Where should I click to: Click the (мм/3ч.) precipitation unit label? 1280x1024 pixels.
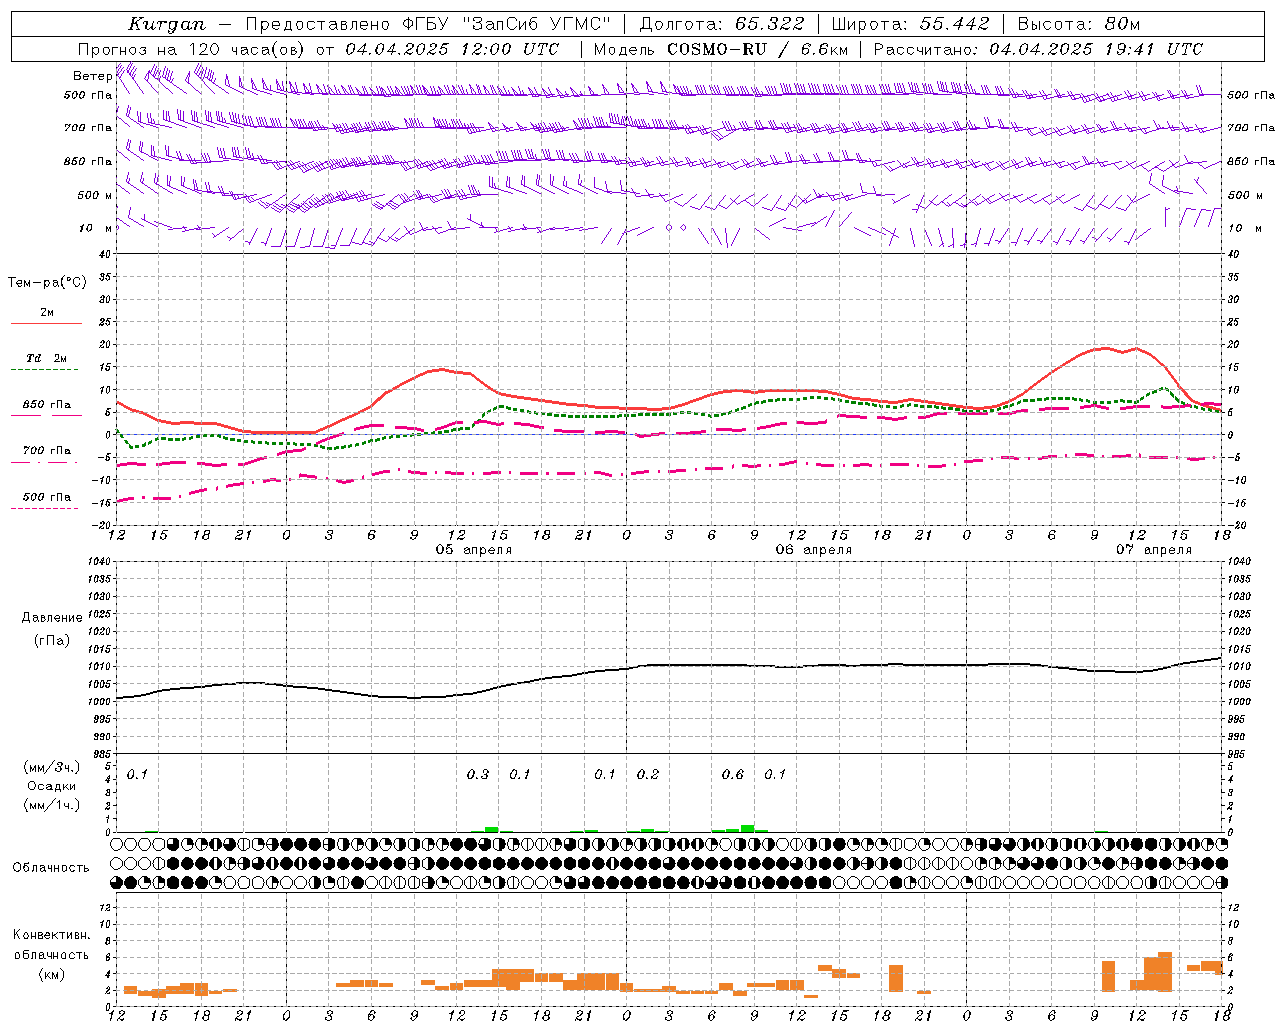(x=52, y=767)
